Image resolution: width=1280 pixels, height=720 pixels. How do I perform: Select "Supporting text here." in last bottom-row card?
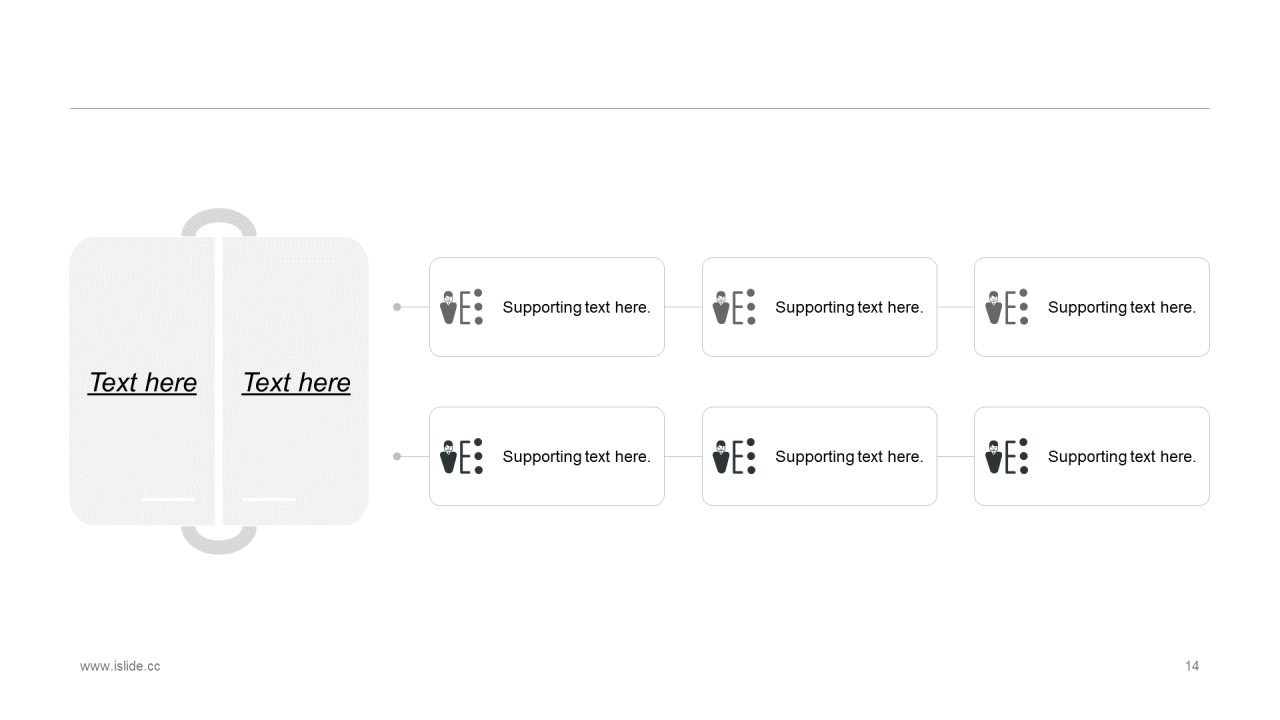pos(1122,456)
